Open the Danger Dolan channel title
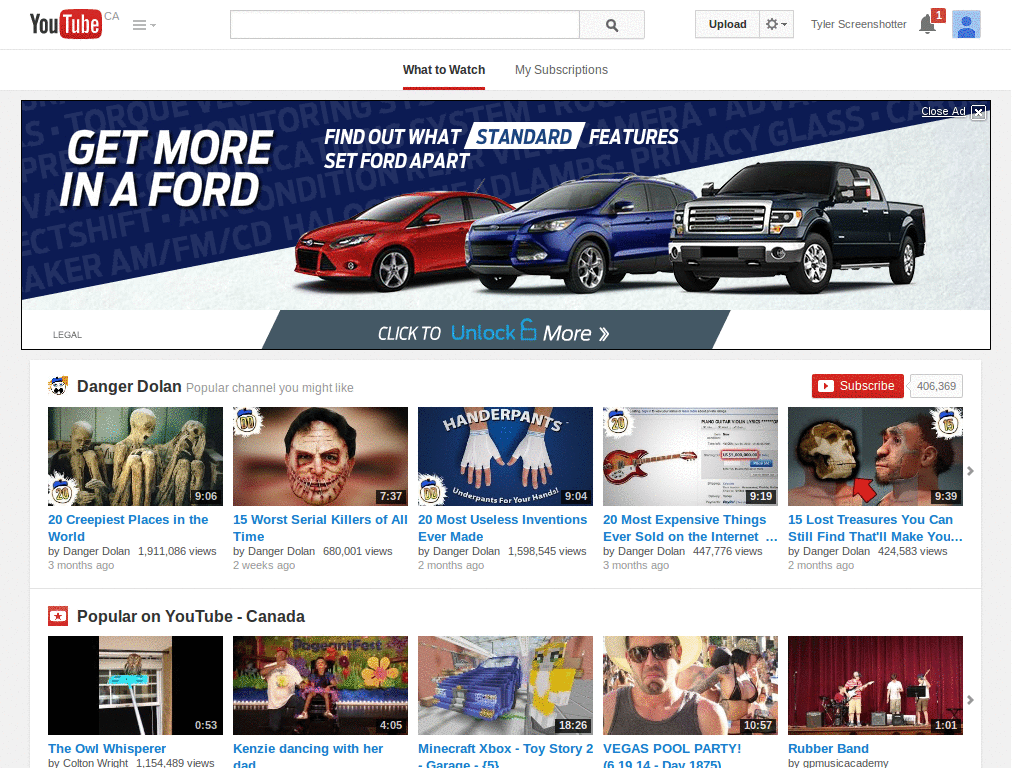 pos(129,387)
